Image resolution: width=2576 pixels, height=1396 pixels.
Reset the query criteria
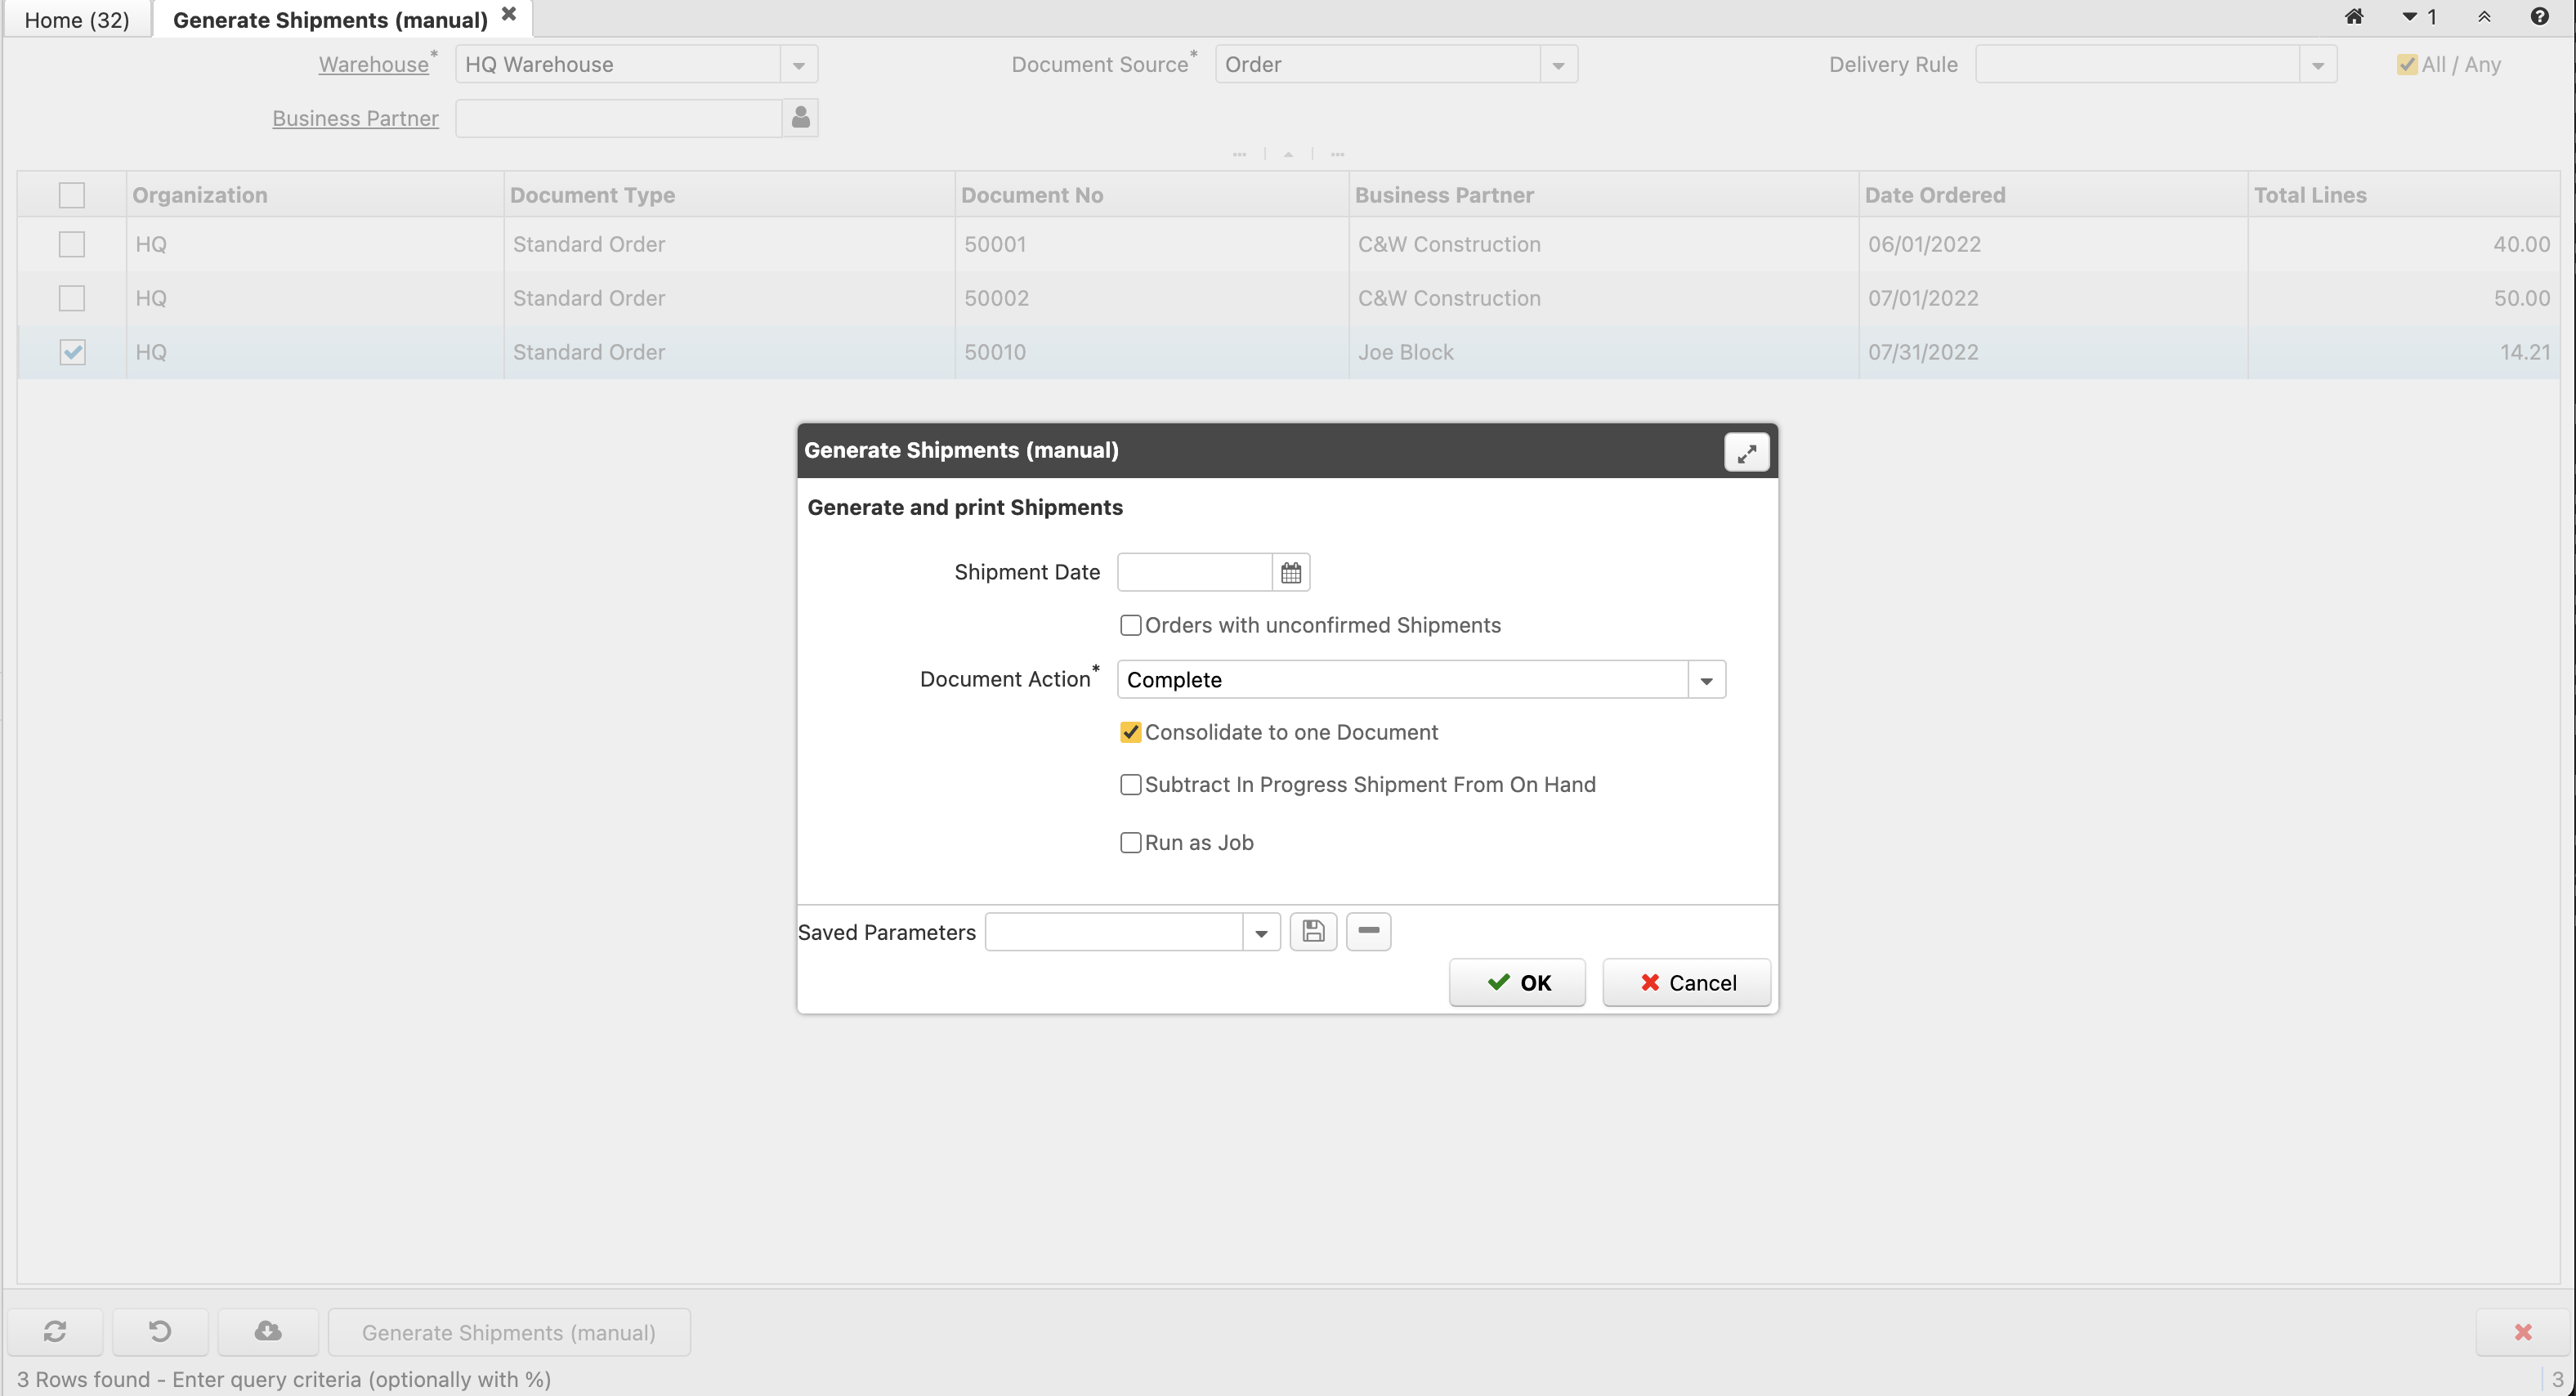click(x=160, y=1331)
